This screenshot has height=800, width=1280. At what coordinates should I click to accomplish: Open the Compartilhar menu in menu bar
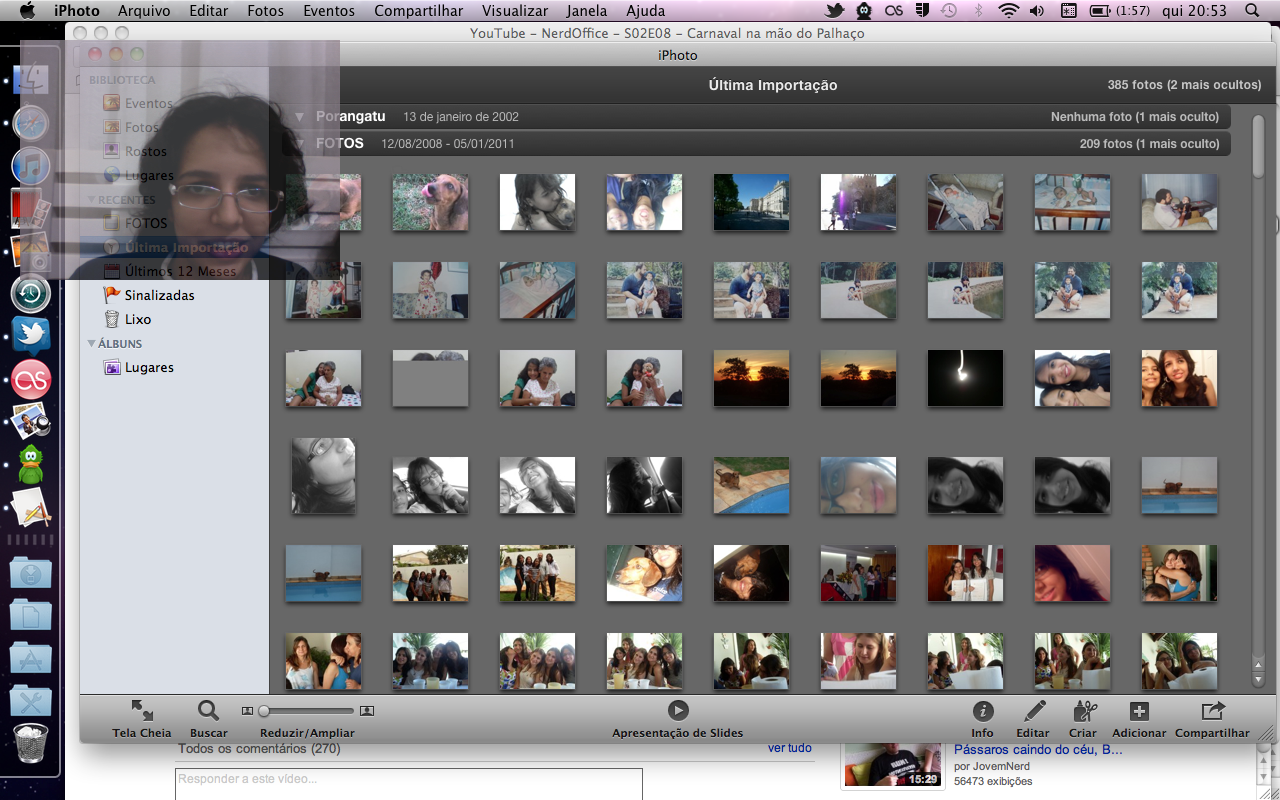point(418,11)
